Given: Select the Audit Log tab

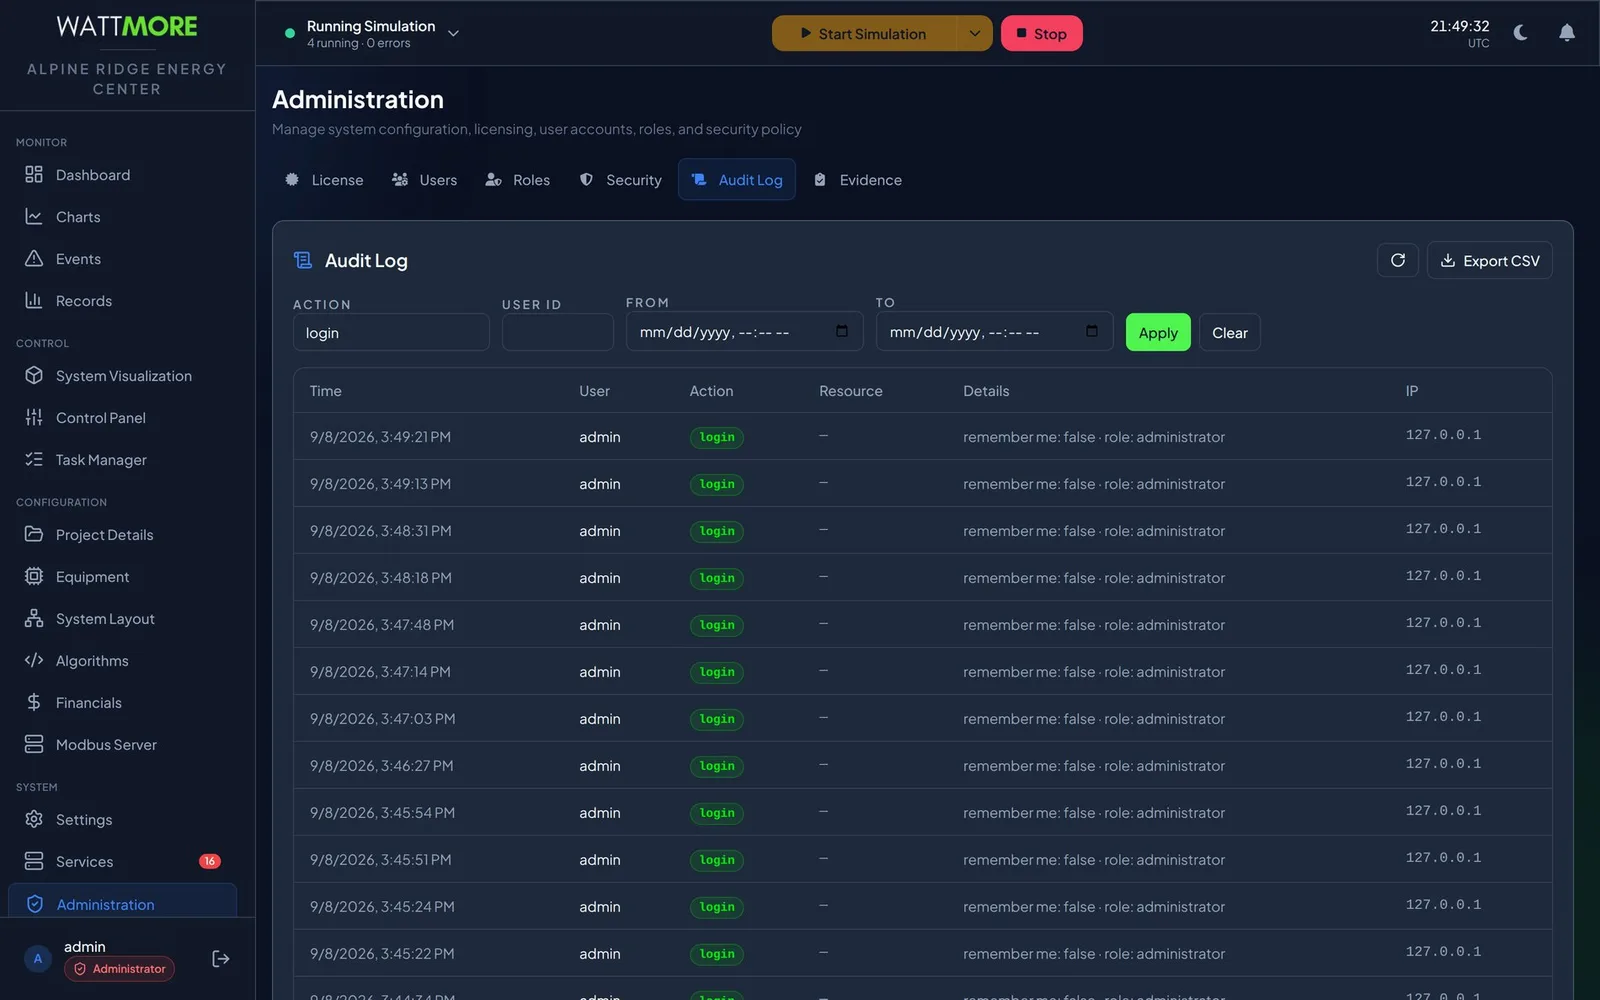Looking at the screenshot, I should (737, 180).
